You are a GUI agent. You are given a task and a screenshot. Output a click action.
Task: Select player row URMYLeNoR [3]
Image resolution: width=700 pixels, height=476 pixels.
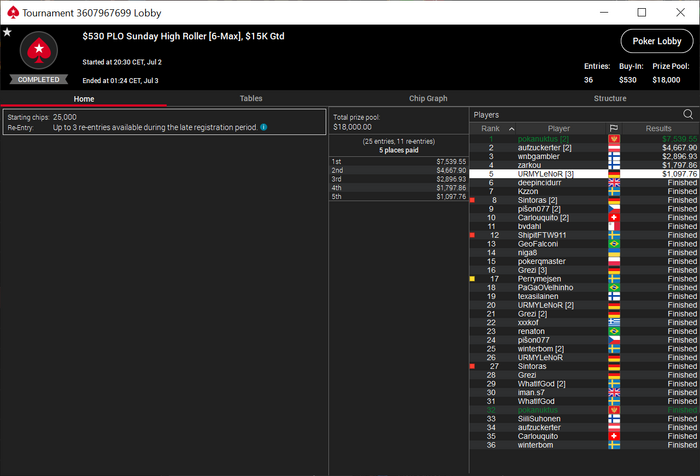584,174
